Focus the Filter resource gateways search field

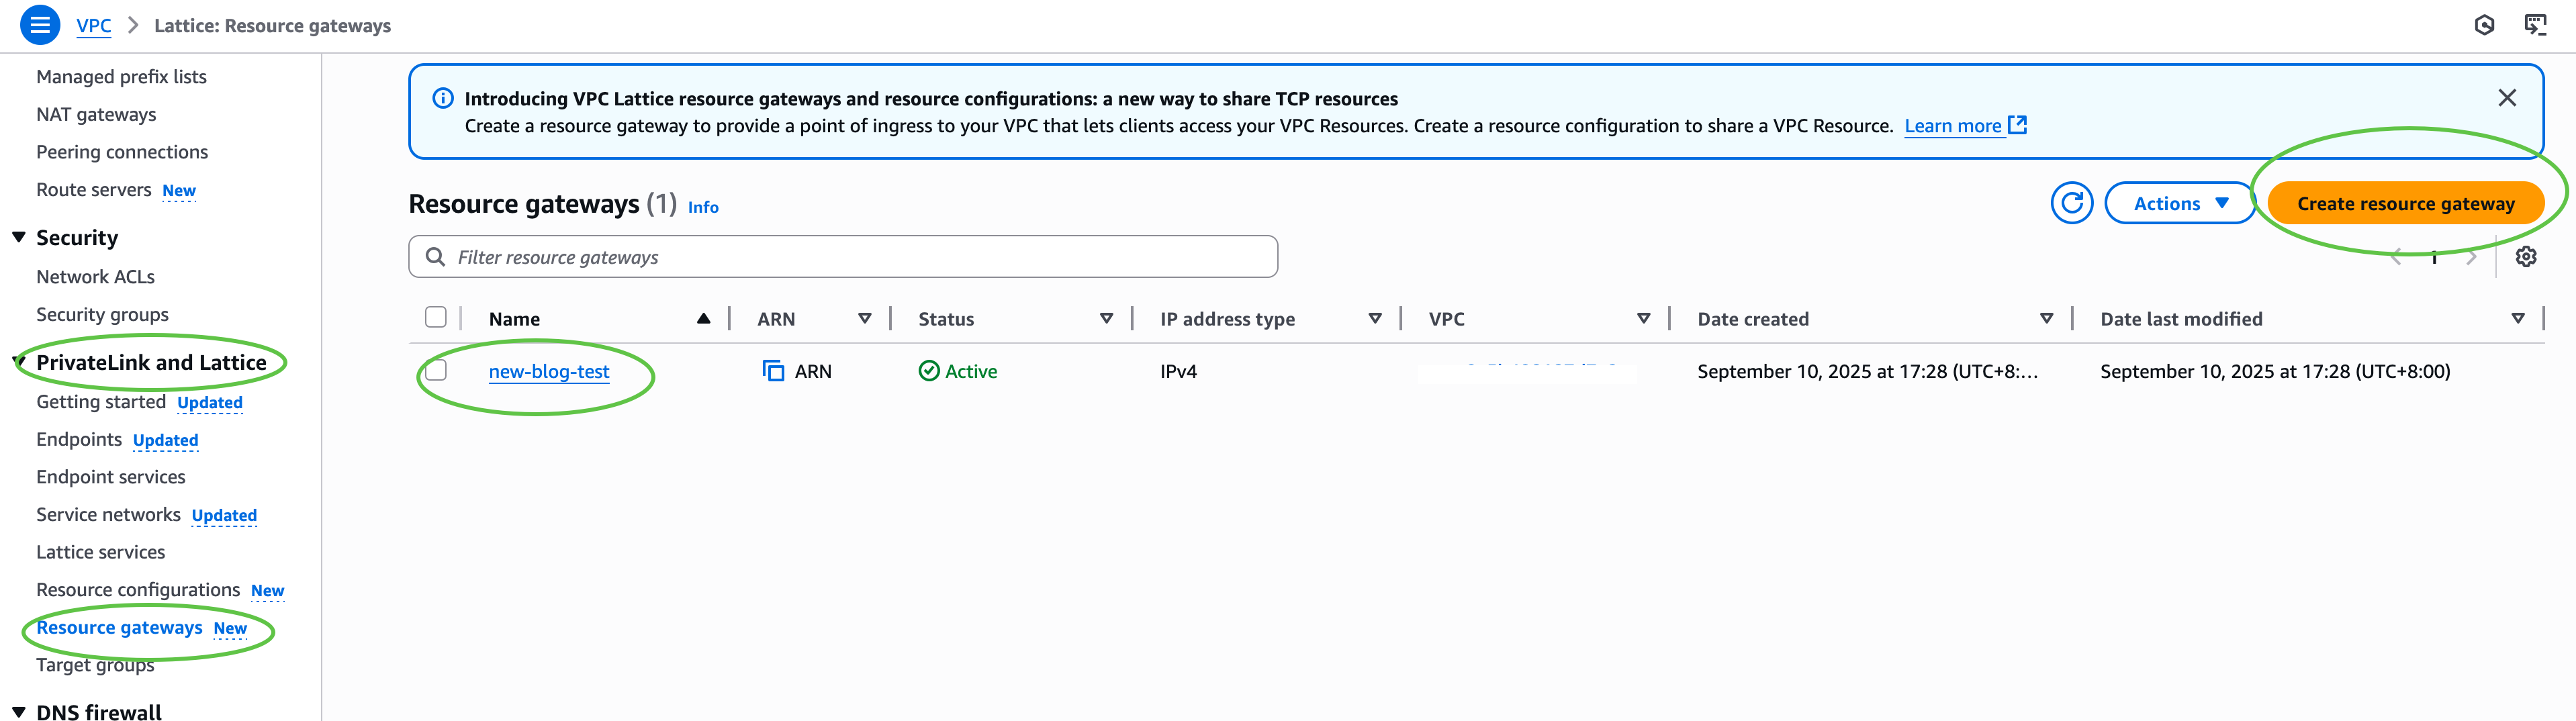coord(843,257)
